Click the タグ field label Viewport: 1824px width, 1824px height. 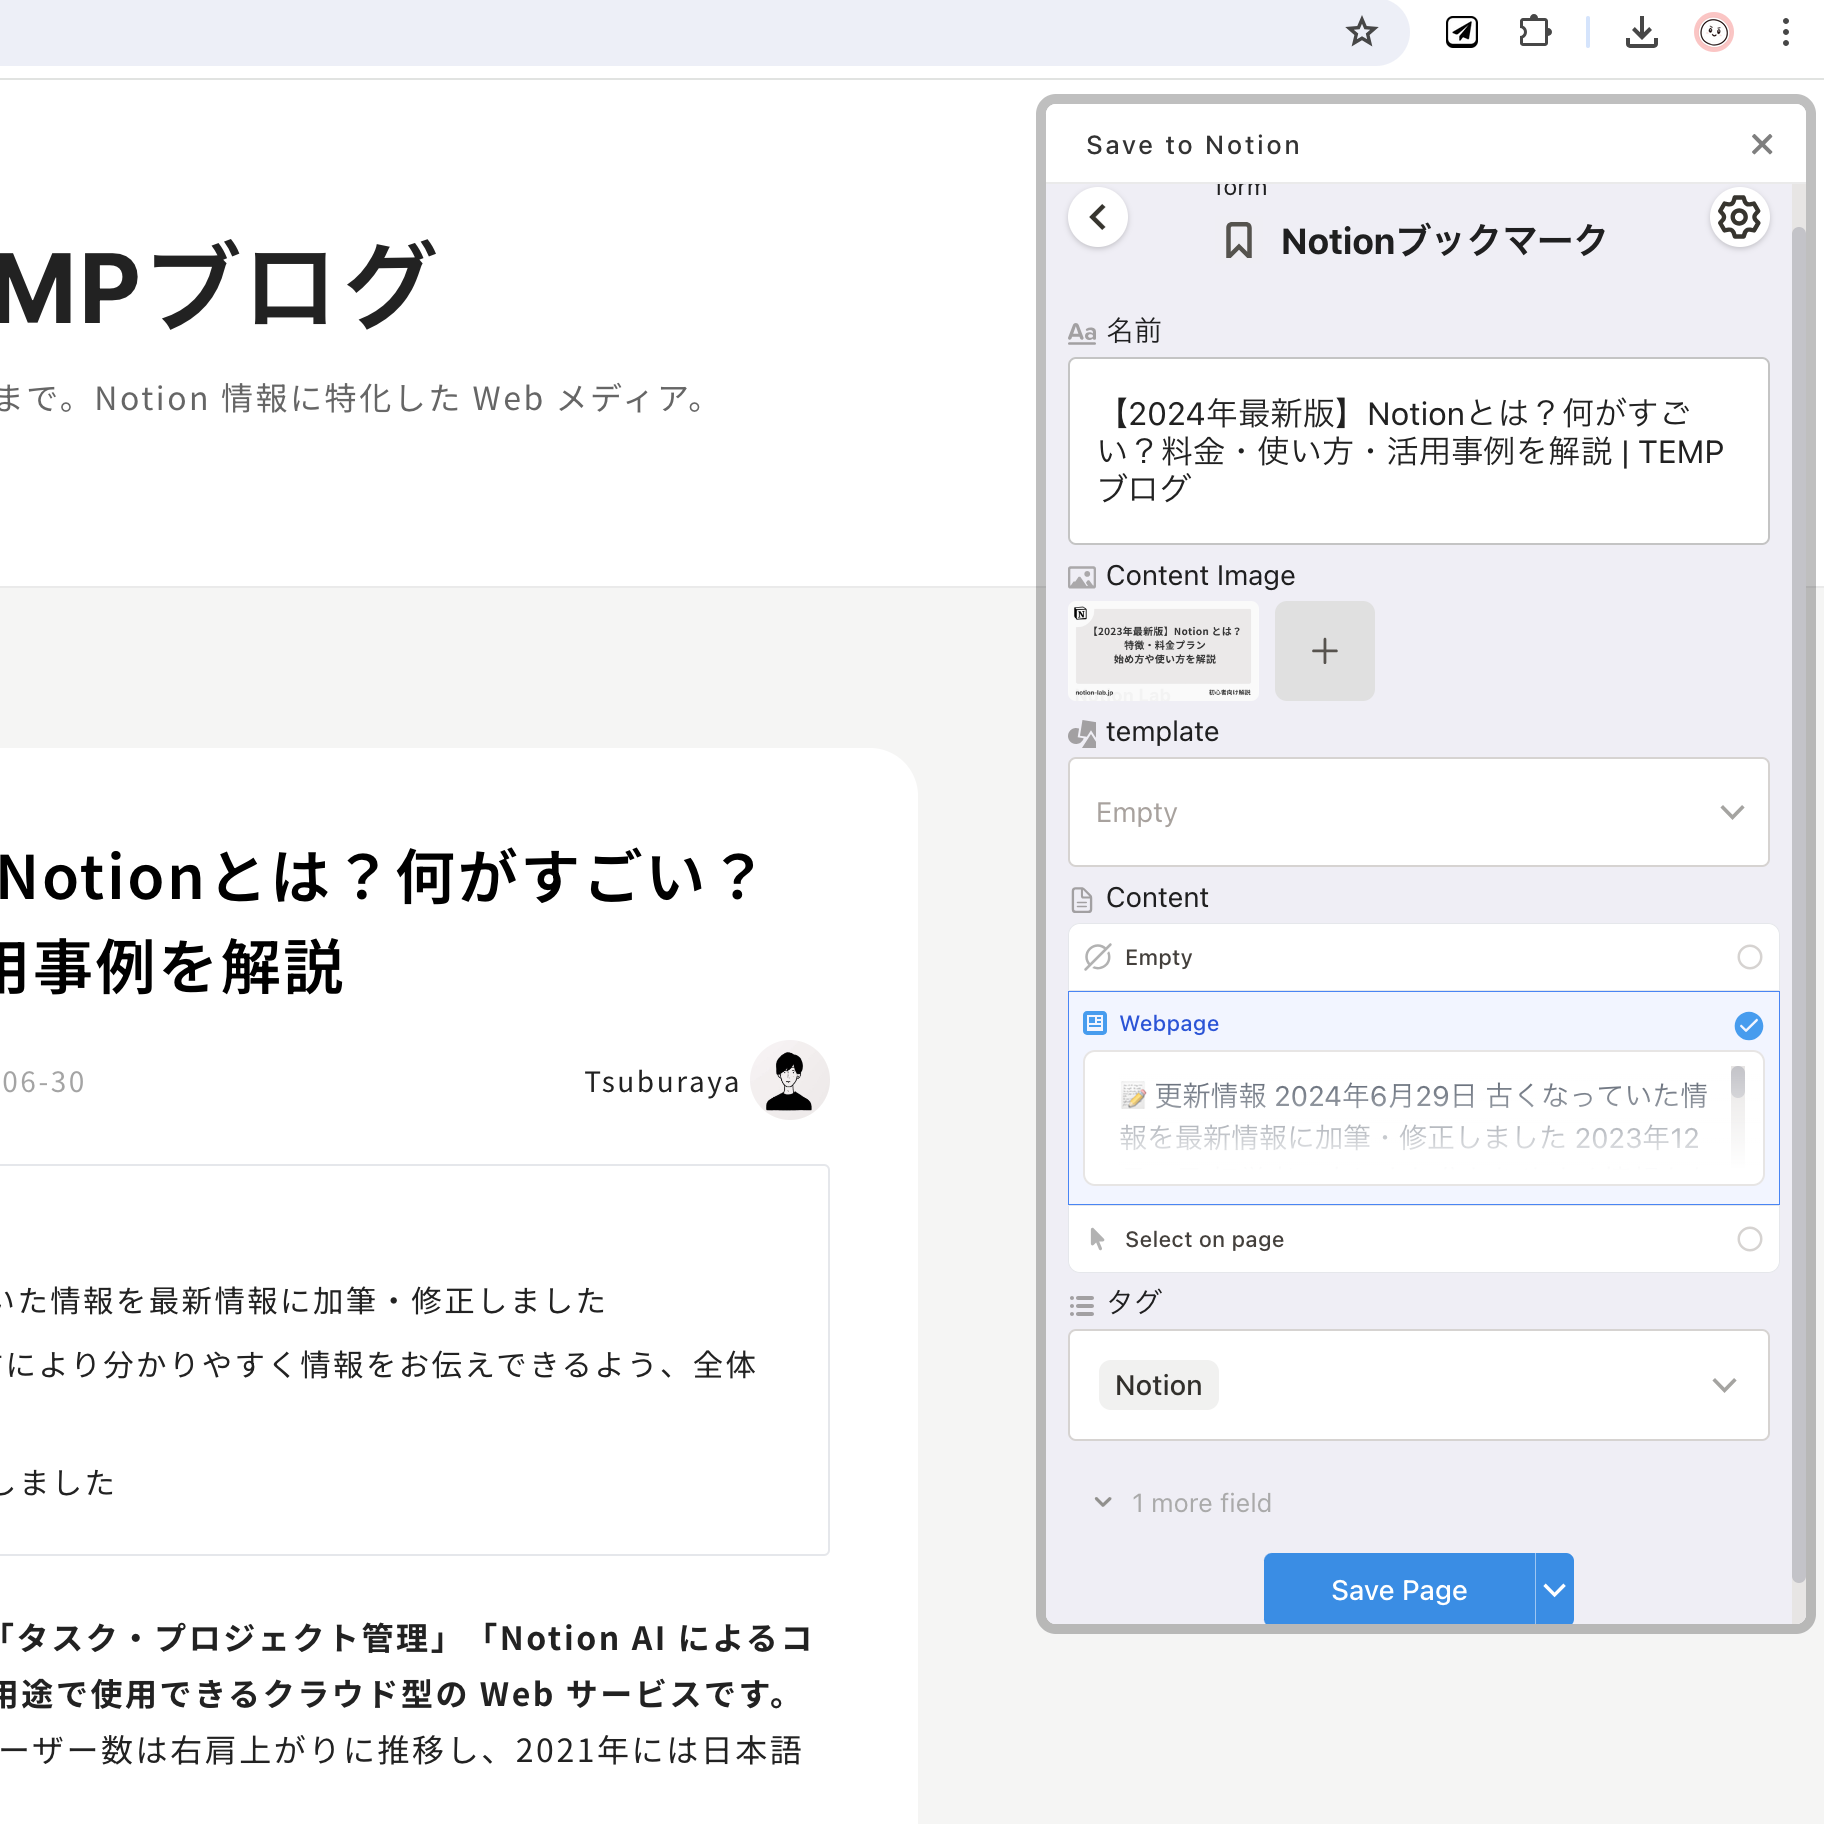[1133, 1302]
